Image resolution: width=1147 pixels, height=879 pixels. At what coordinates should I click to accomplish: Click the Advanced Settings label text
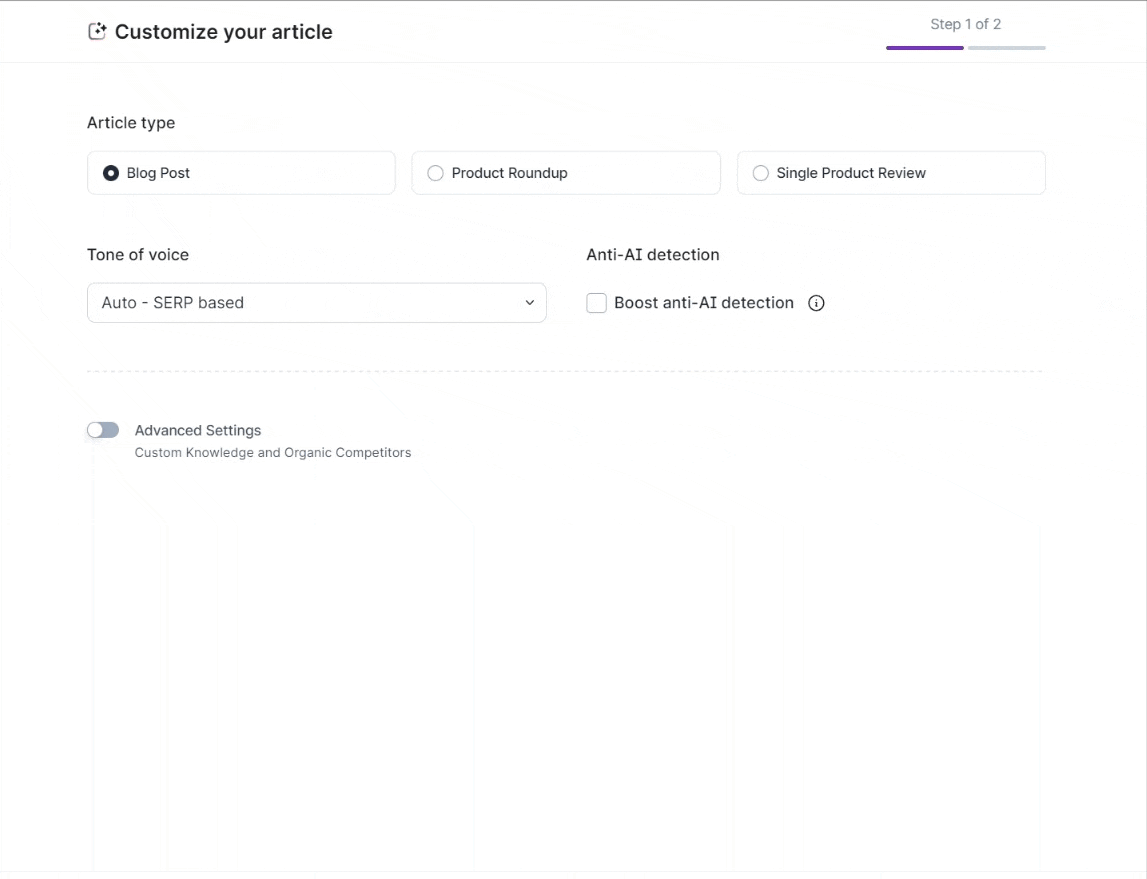click(198, 430)
